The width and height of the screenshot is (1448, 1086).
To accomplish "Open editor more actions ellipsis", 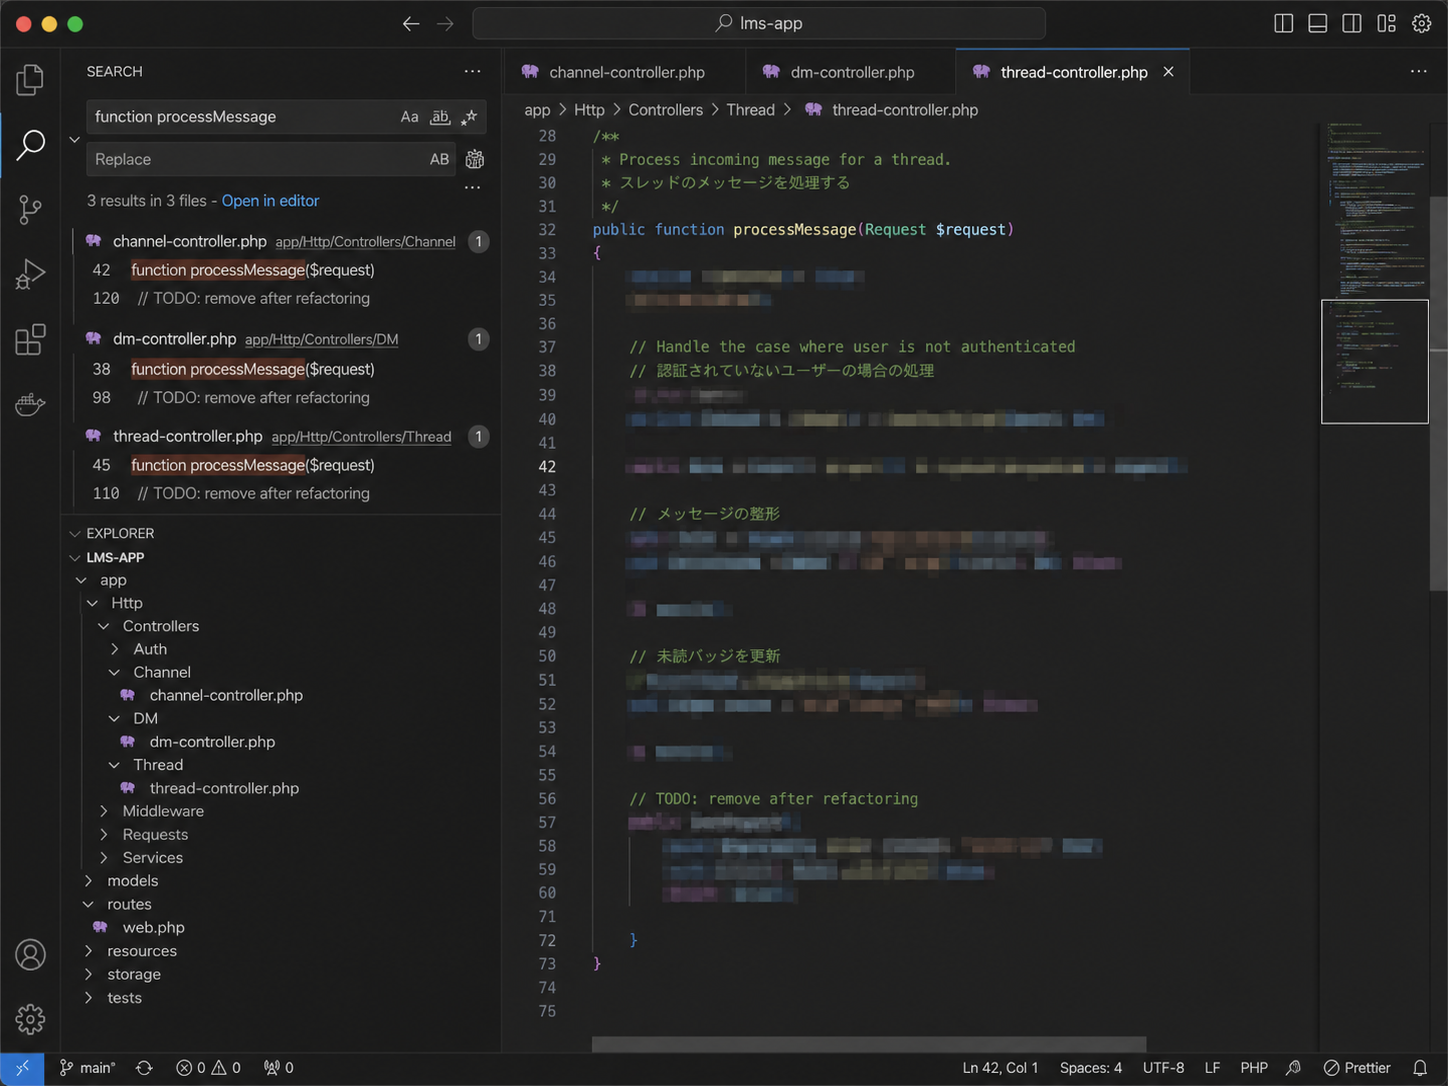I will point(1418,71).
